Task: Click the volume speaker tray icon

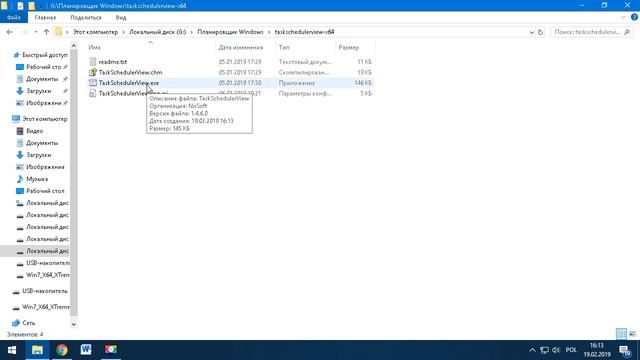Action: (556, 350)
